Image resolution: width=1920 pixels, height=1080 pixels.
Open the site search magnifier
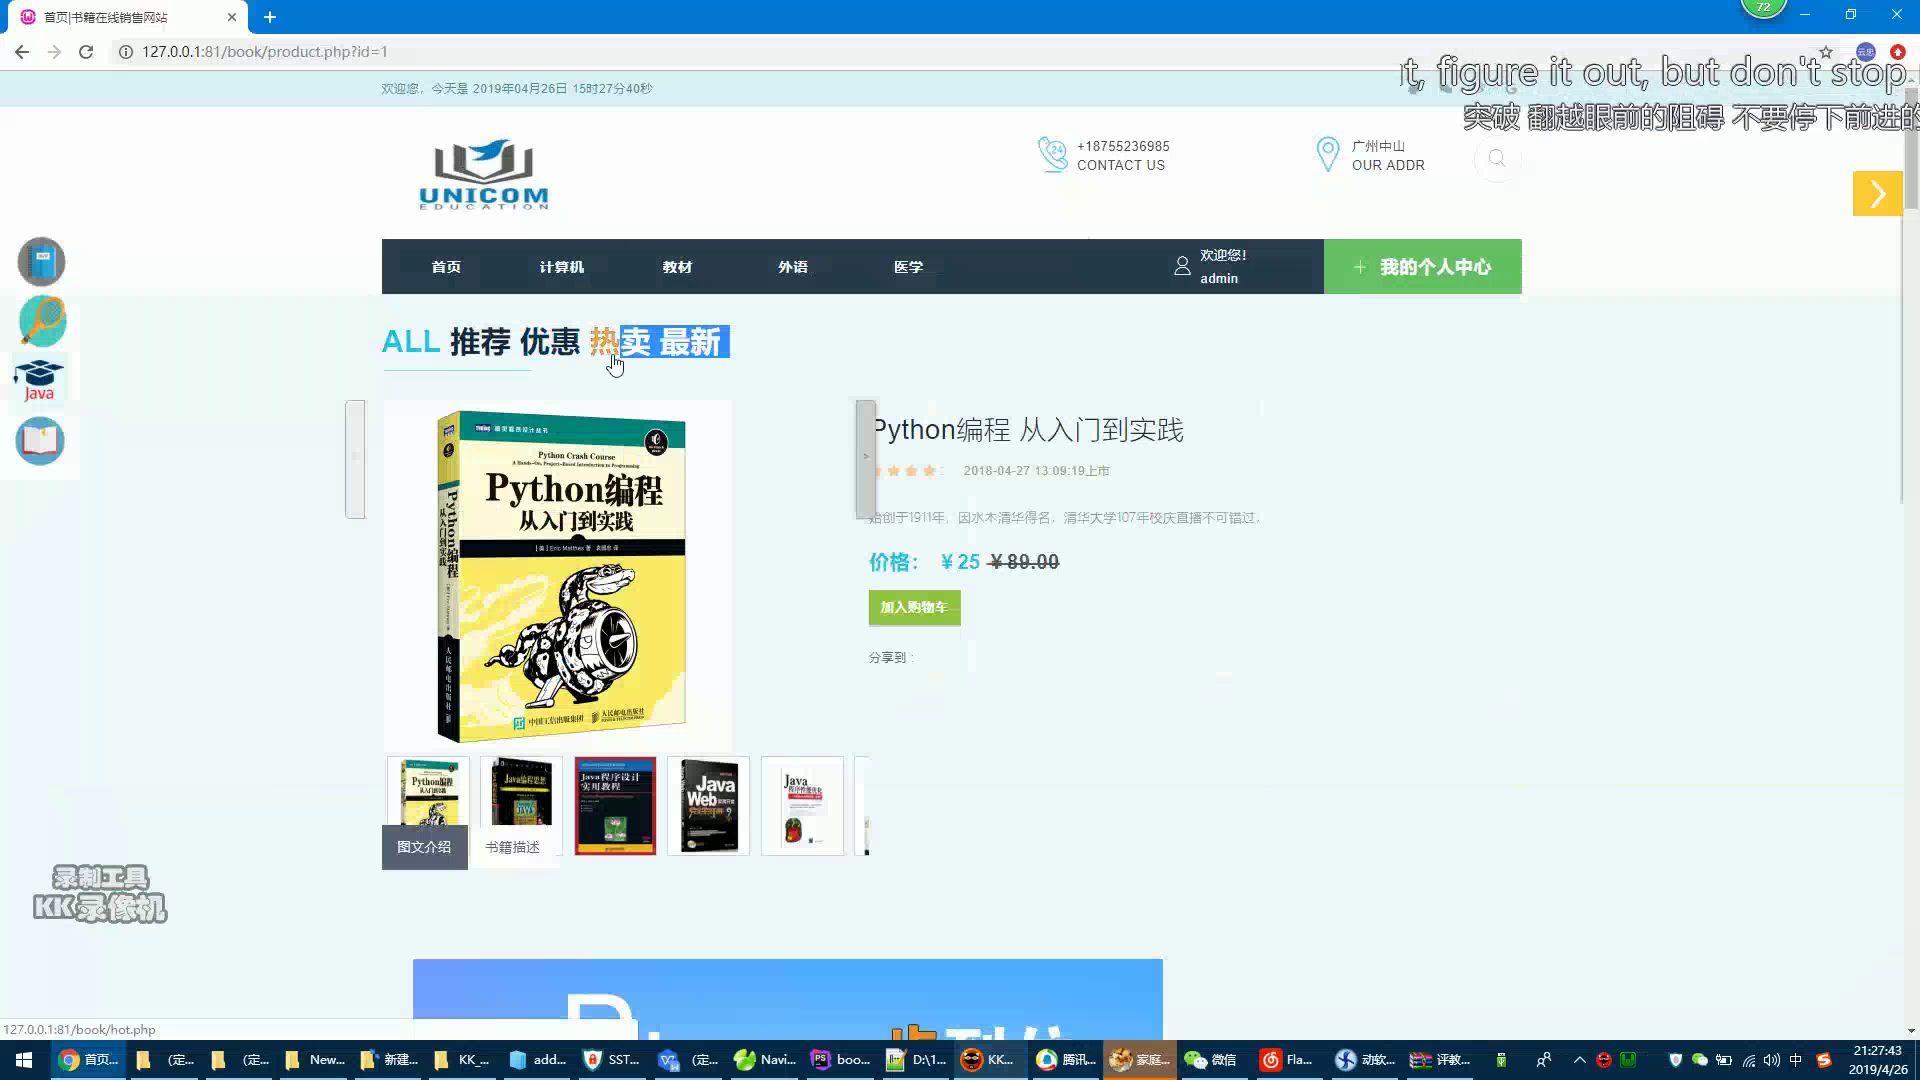point(1497,158)
